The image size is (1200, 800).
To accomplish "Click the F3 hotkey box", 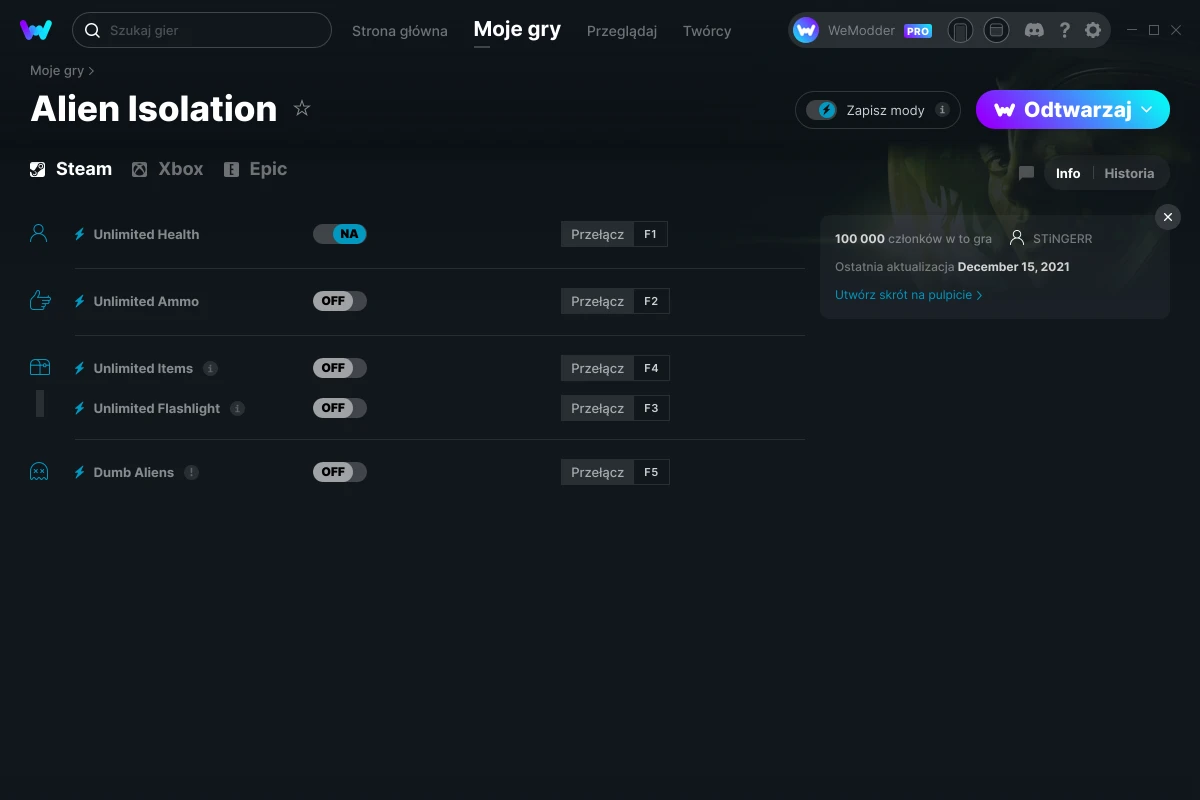I will point(651,408).
